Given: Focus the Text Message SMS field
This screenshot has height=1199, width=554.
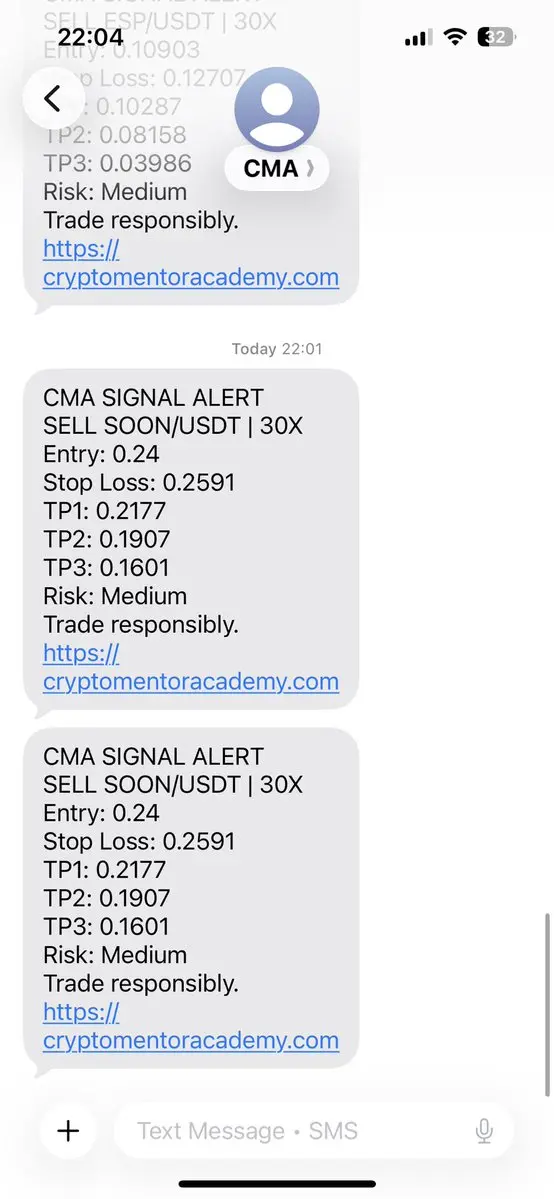Looking at the screenshot, I should pos(314,1131).
